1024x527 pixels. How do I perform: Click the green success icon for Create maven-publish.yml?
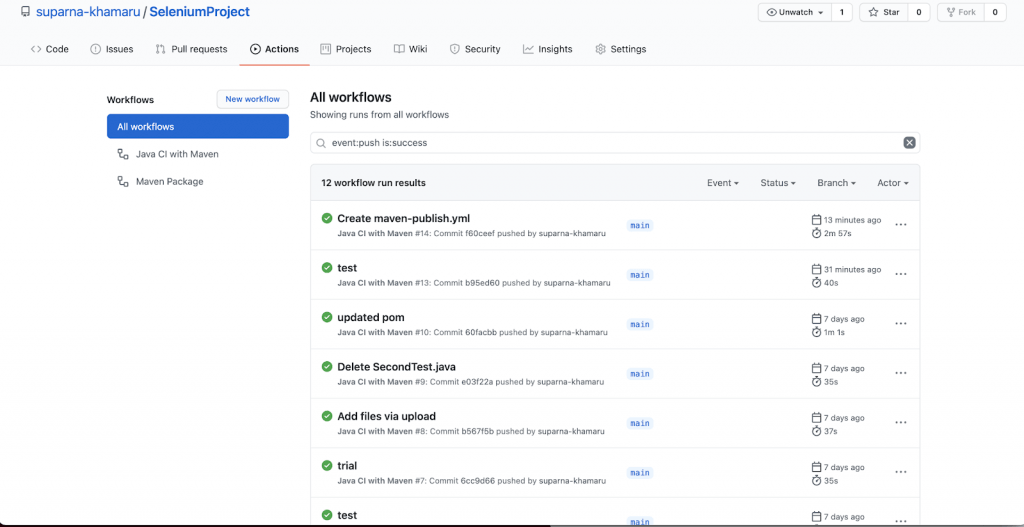(x=327, y=218)
